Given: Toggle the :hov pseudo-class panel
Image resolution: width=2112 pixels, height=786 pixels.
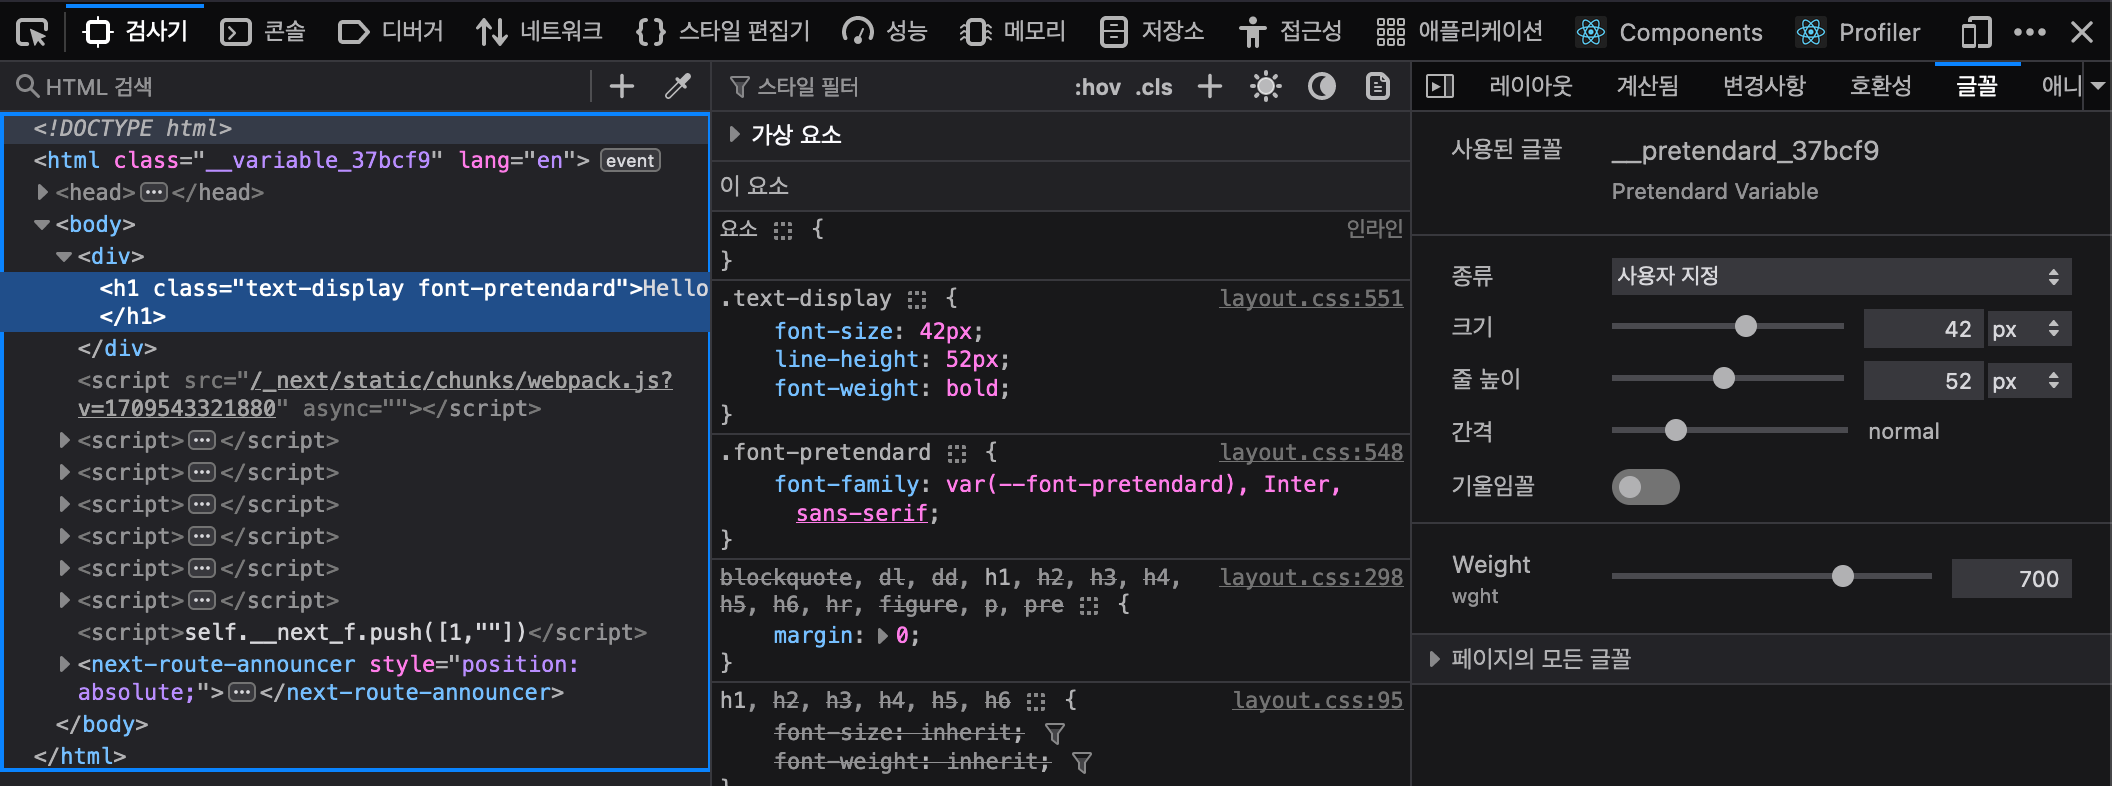Looking at the screenshot, I should click(1097, 87).
